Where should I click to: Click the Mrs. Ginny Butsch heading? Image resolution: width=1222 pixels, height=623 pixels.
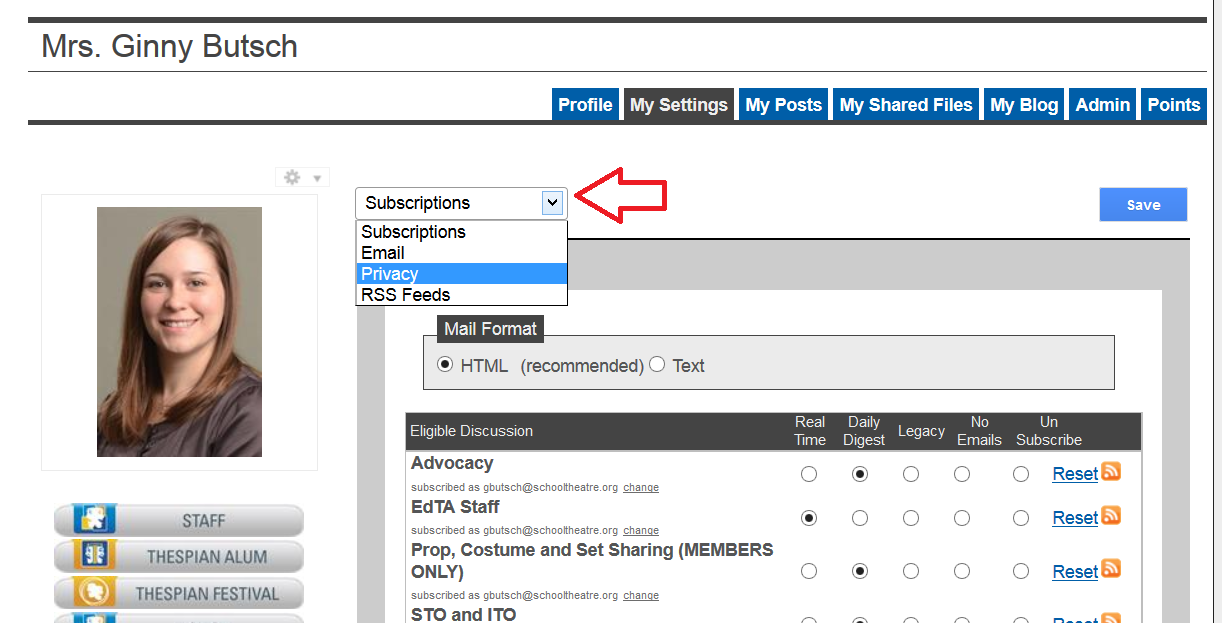click(x=169, y=46)
